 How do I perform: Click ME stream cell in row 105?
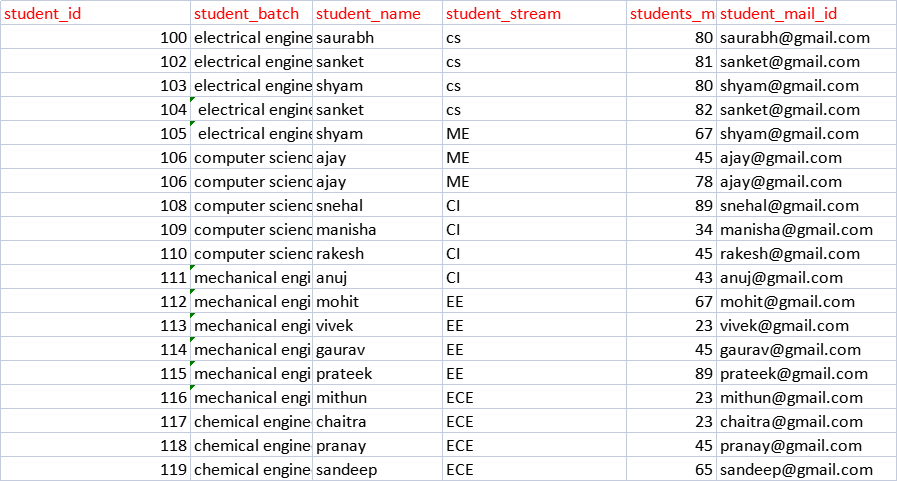coord(534,133)
